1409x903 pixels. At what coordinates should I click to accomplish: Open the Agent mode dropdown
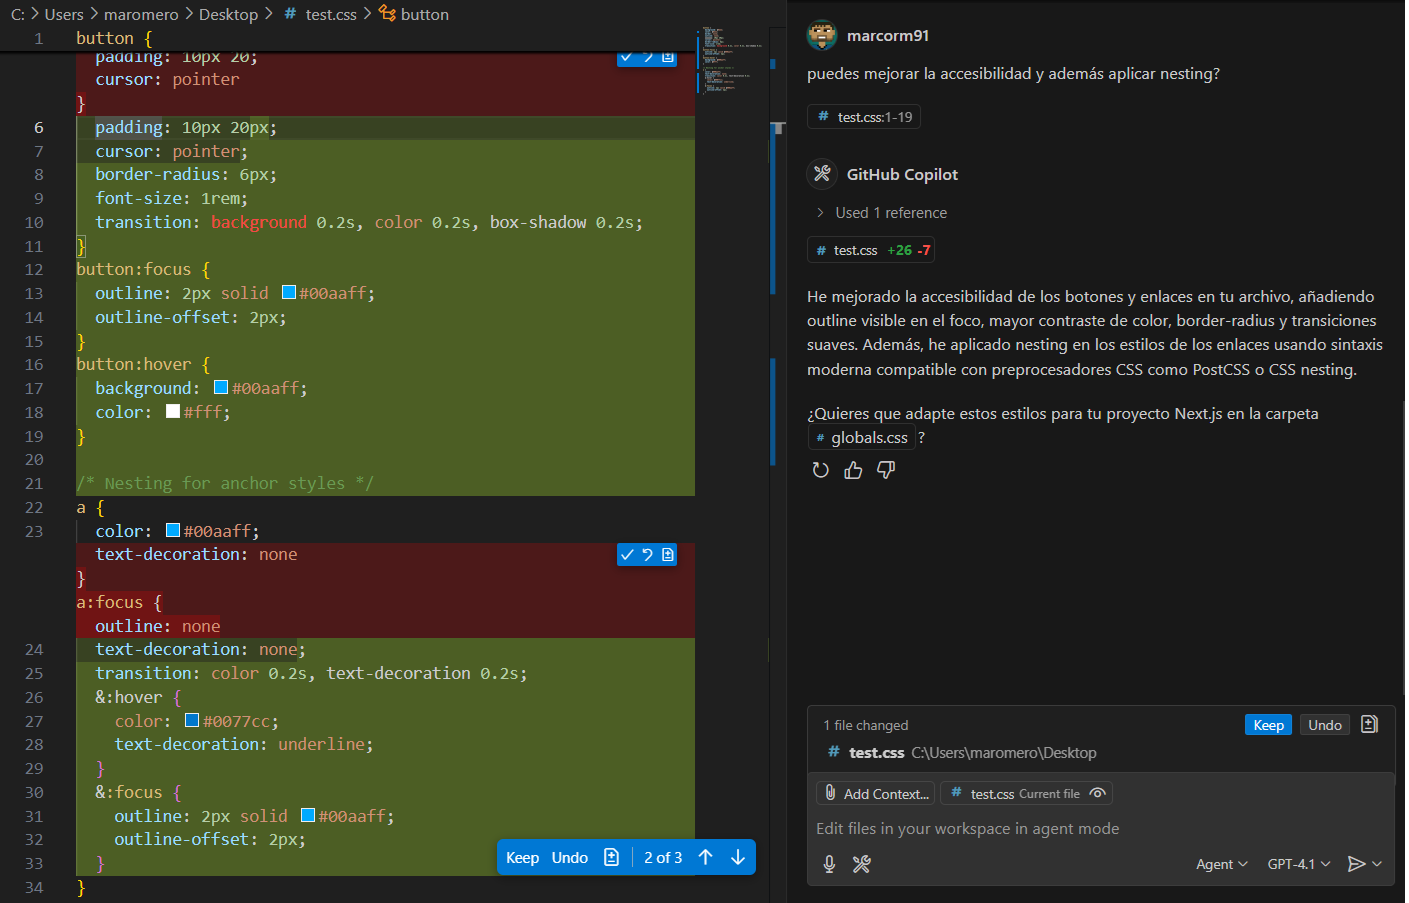1221,863
